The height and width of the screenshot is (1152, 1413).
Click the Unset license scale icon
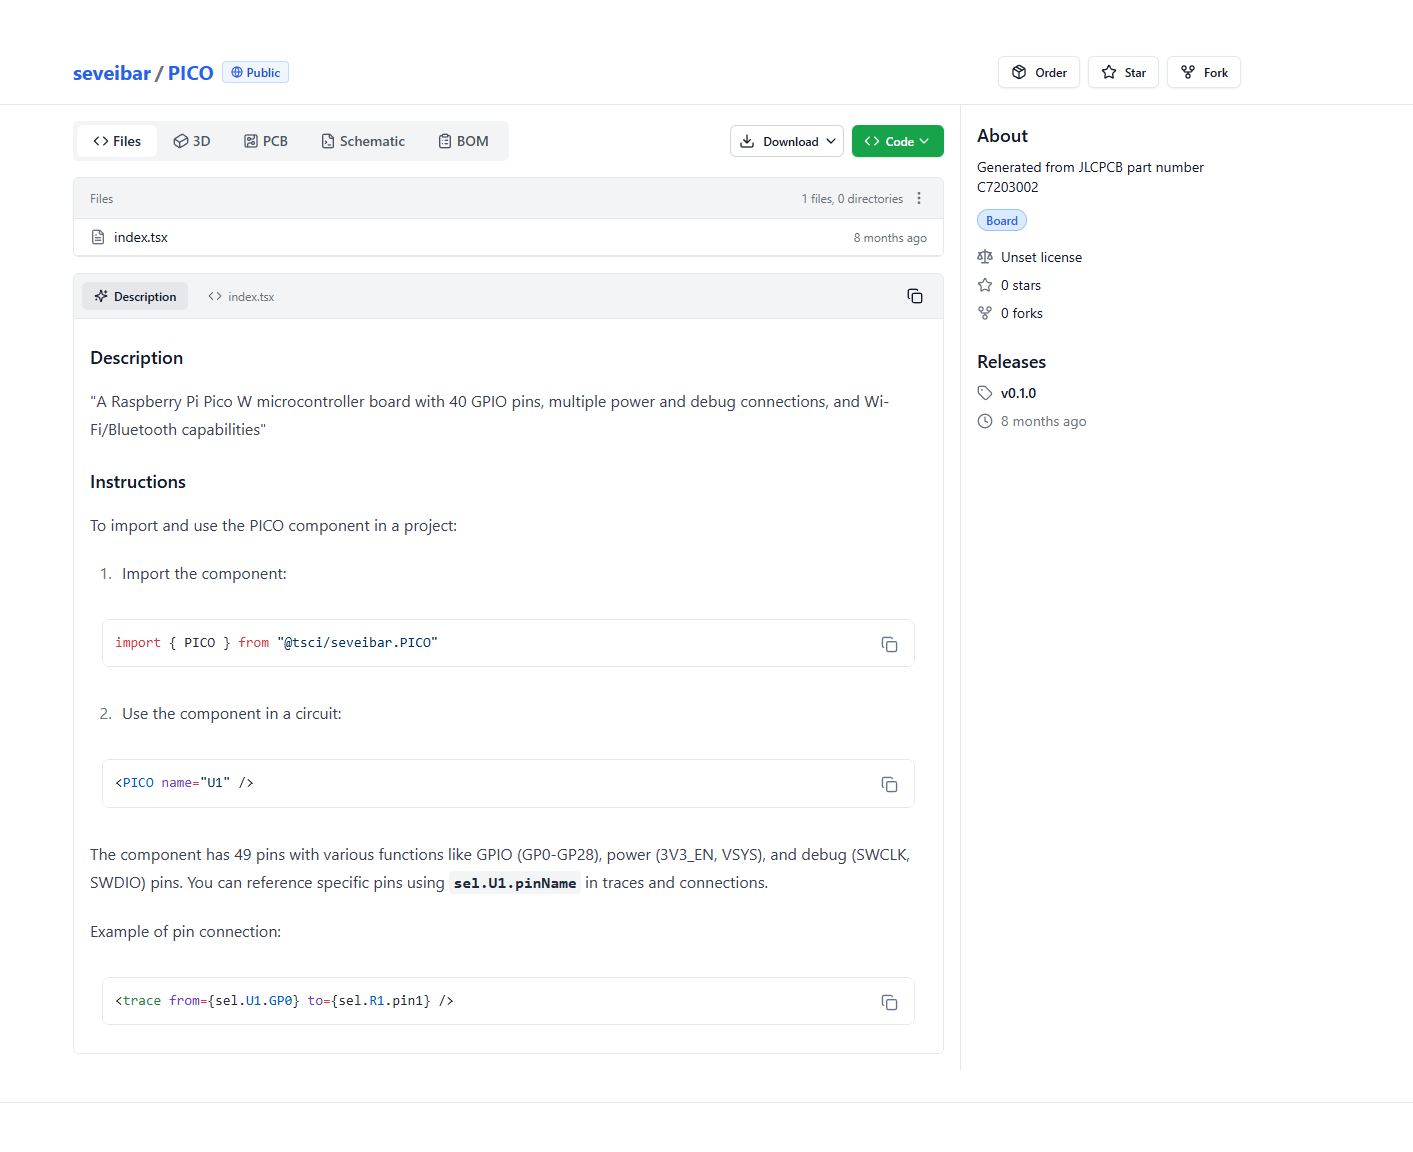pyautogui.click(x=985, y=257)
